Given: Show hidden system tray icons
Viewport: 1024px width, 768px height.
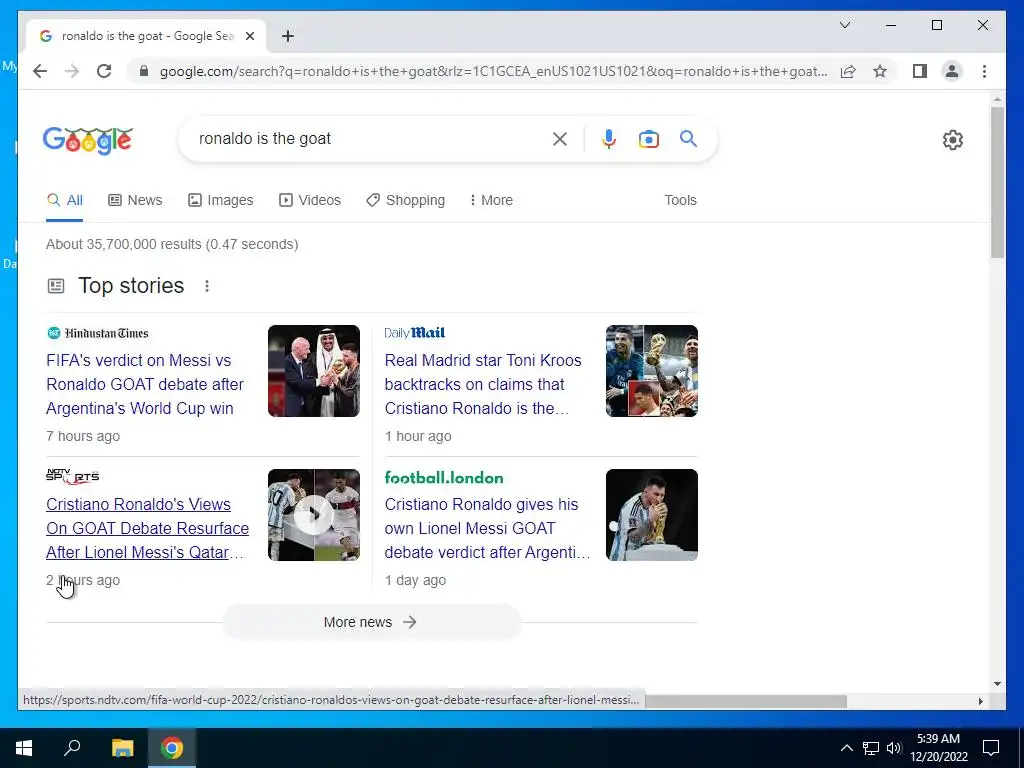Looking at the screenshot, I should point(846,748).
